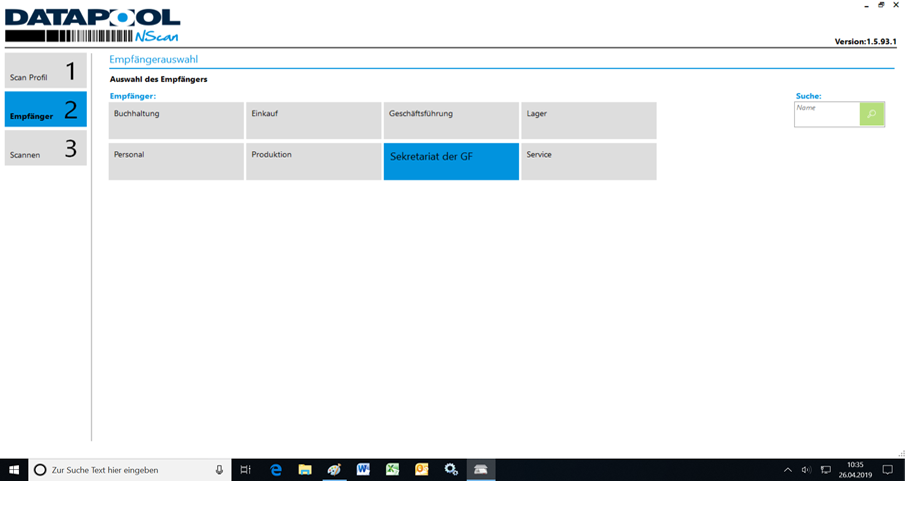Click the green search magnifier button
The width and height of the screenshot is (905, 520).
coord(871,114)
